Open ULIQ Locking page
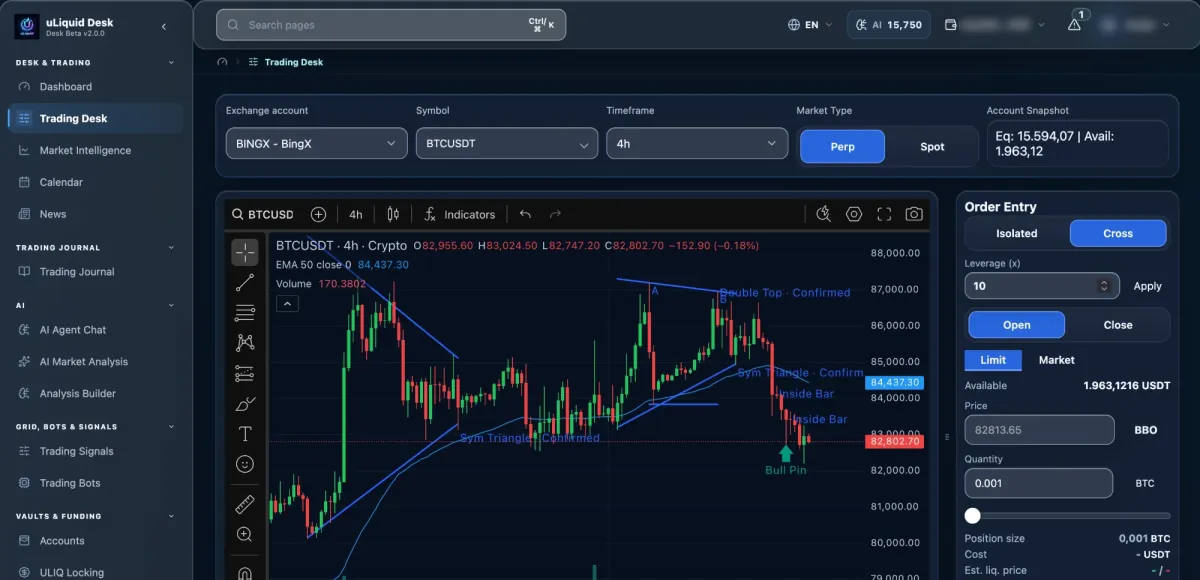The width and height of the screenshot is (1200, 580). tap(71, 573)
